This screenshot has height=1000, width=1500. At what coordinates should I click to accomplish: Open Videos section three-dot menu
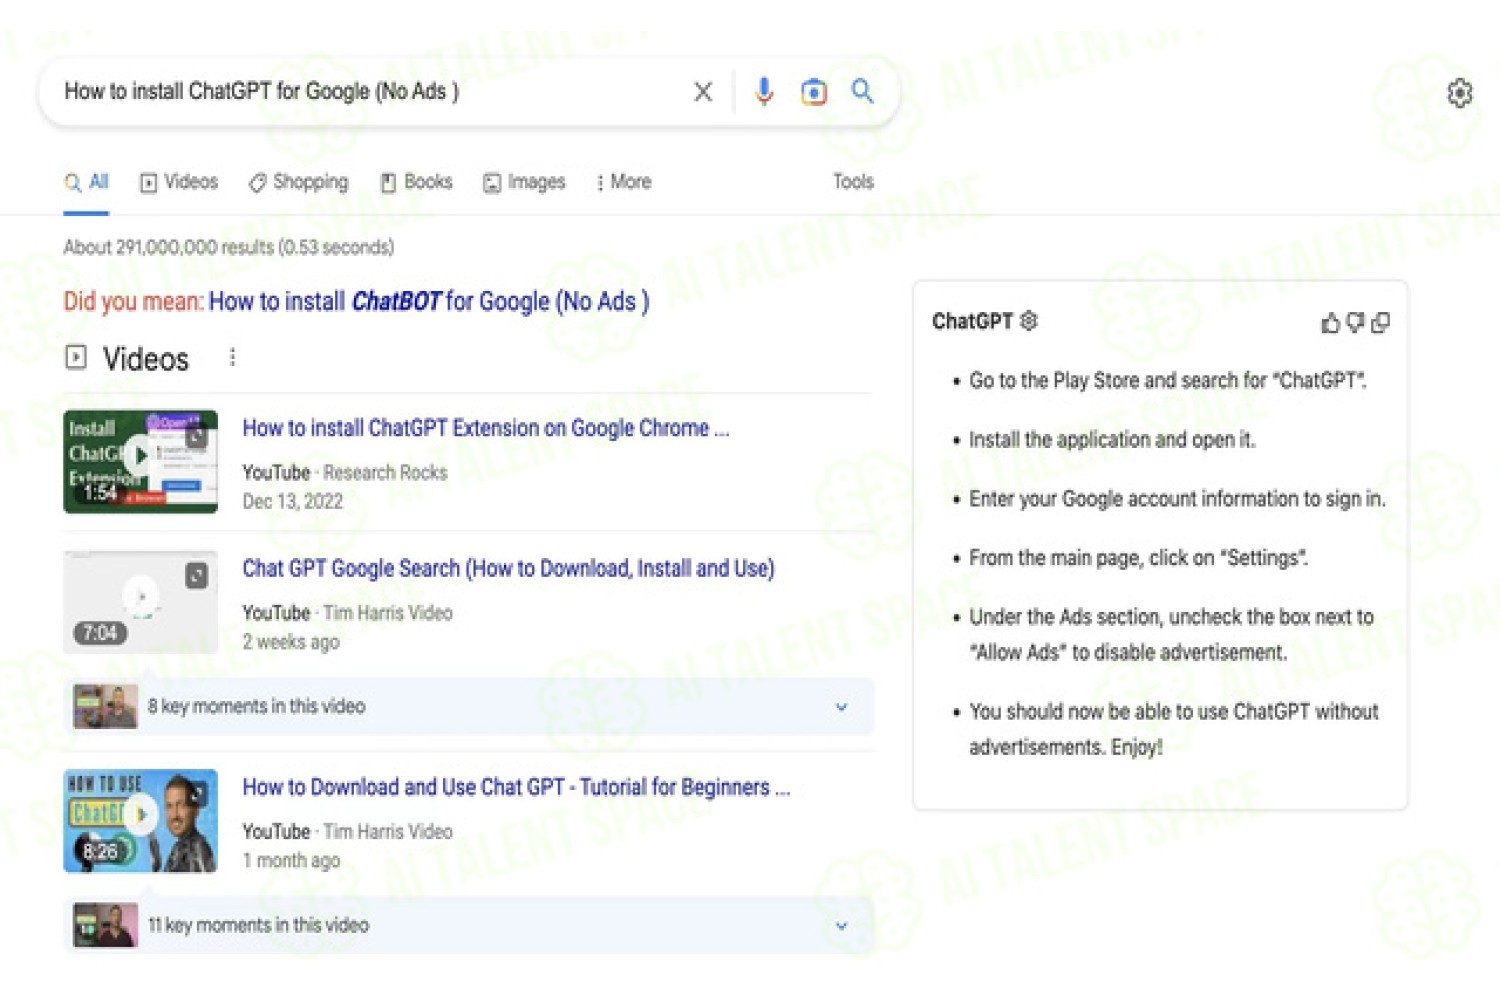point(232,357)
